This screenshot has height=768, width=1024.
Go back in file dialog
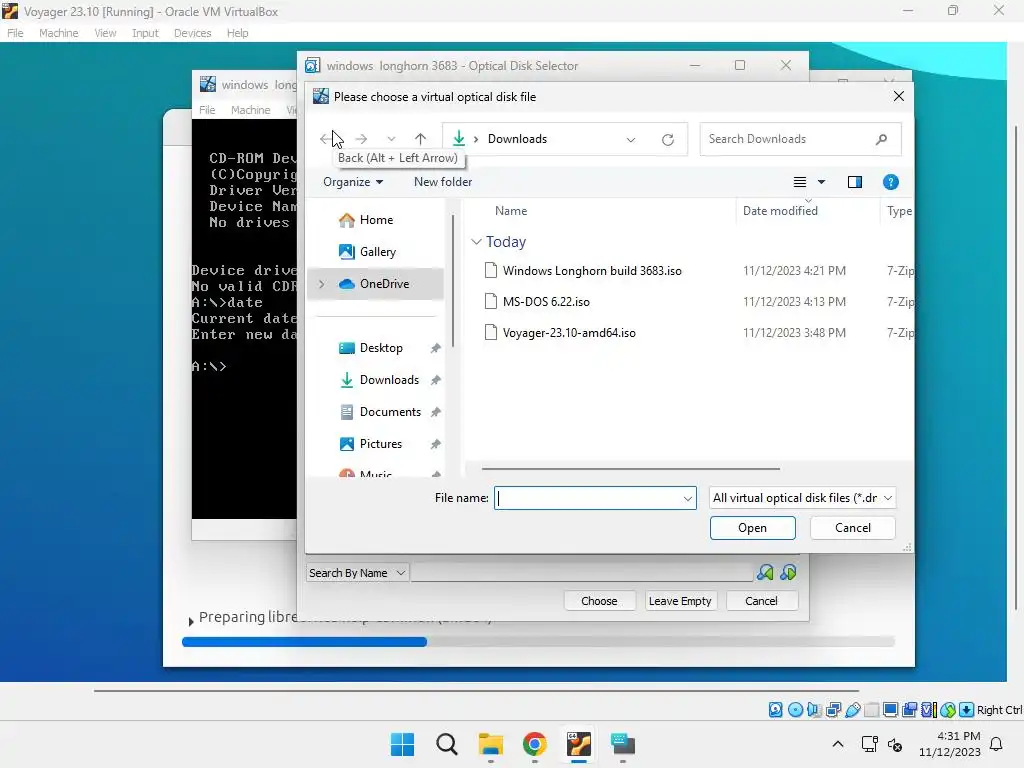[325, 139]
